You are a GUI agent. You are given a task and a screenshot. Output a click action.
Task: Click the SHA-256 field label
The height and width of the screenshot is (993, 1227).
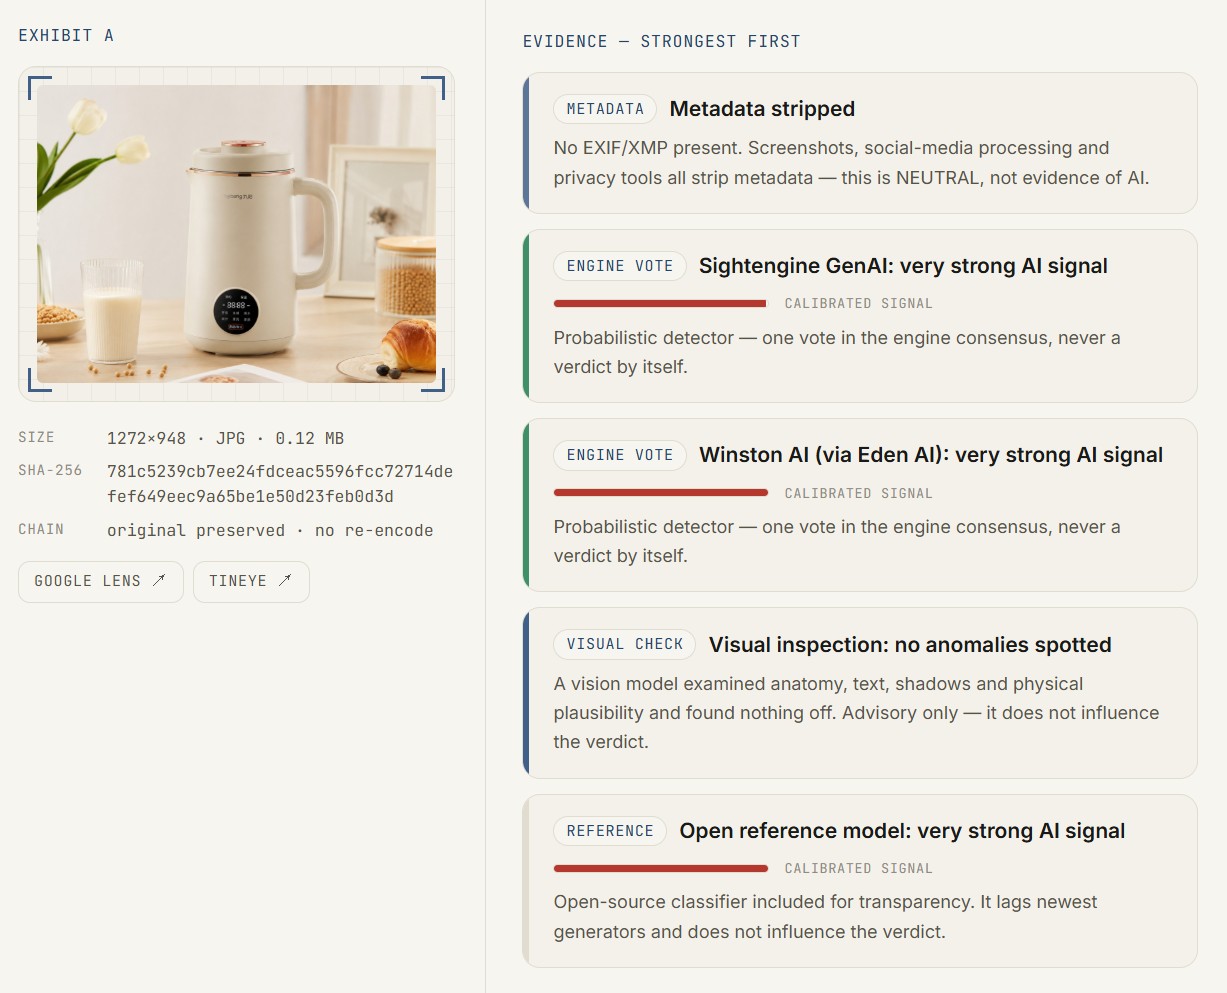click(50, 470)
